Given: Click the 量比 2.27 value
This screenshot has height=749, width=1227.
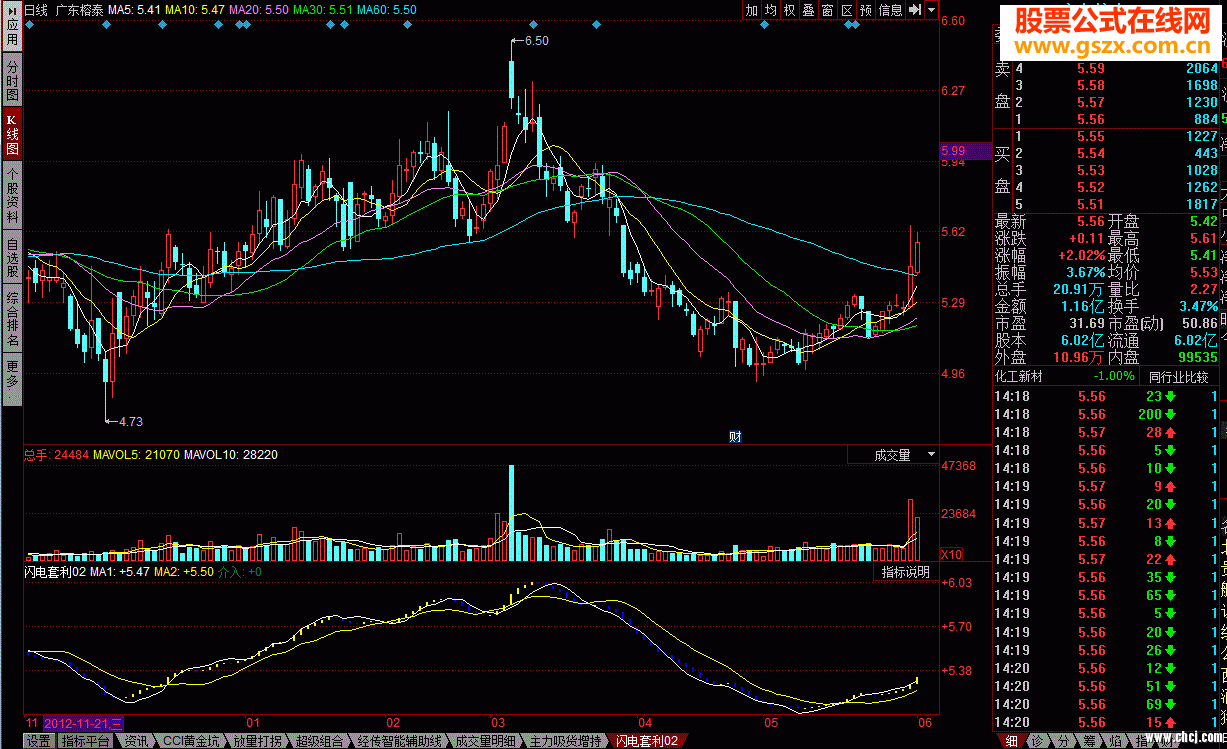Looking at the screenshot, I should point(1203,289).
